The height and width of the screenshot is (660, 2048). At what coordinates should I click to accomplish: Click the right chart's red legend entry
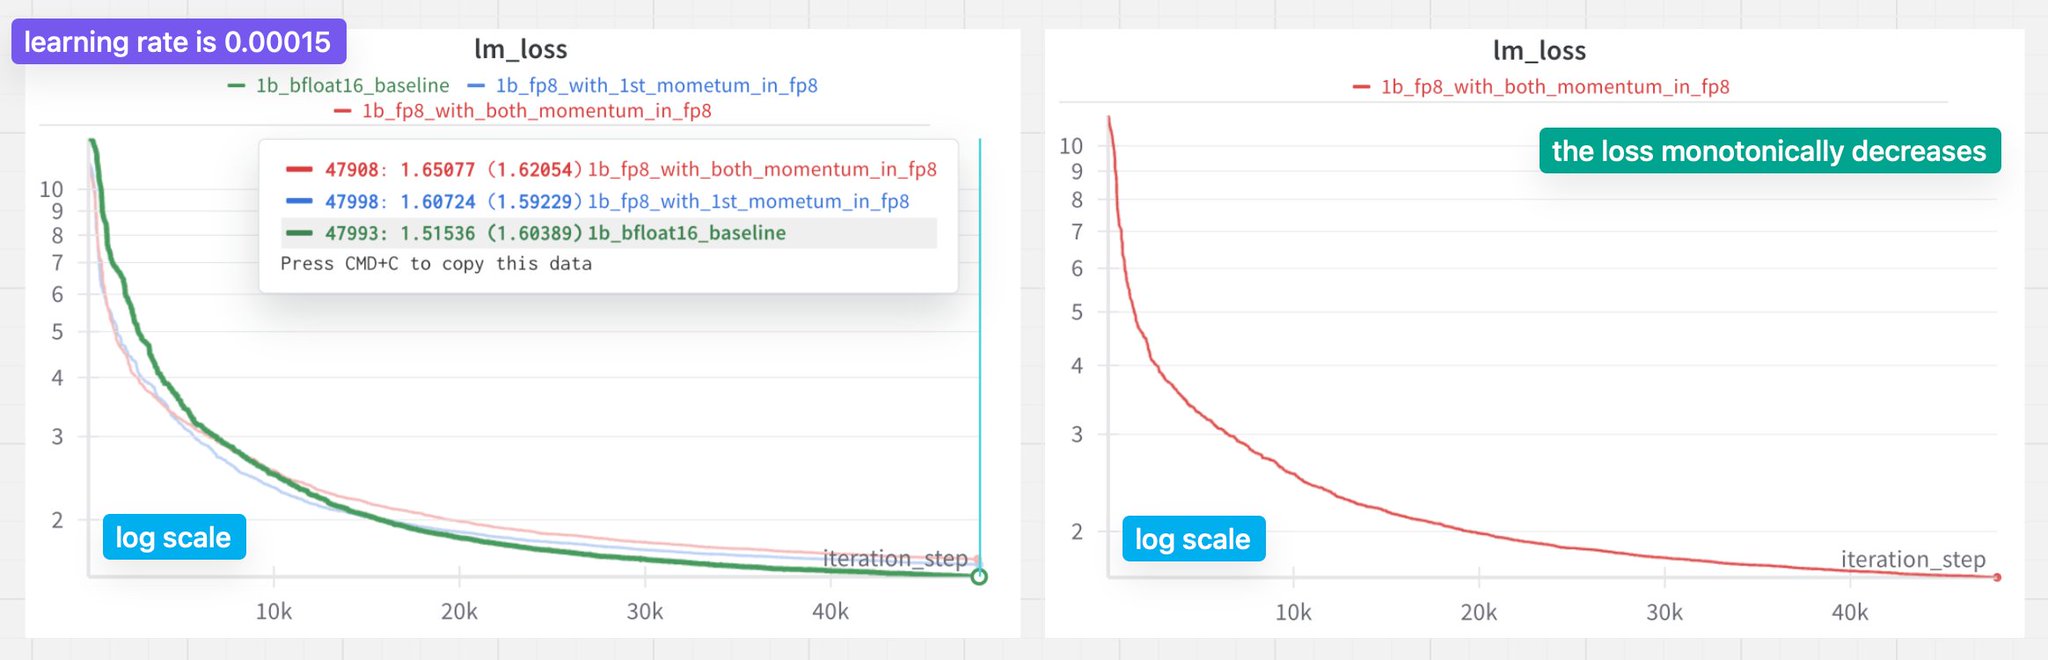1540,87
